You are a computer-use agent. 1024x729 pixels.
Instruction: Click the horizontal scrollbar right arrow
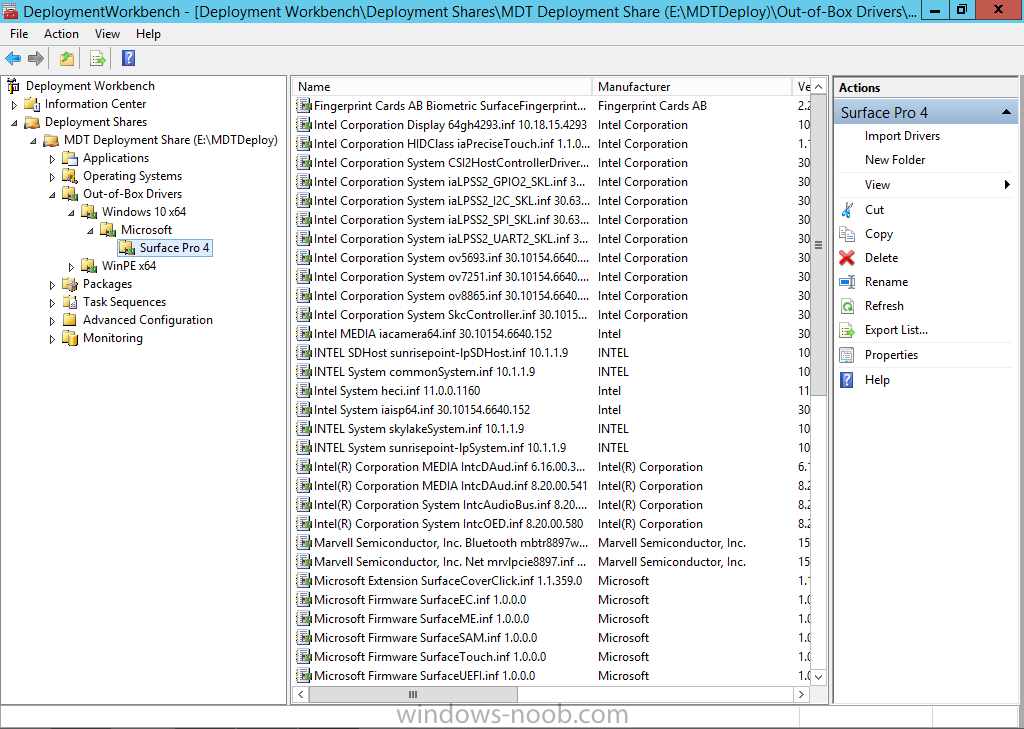[801, 695]
